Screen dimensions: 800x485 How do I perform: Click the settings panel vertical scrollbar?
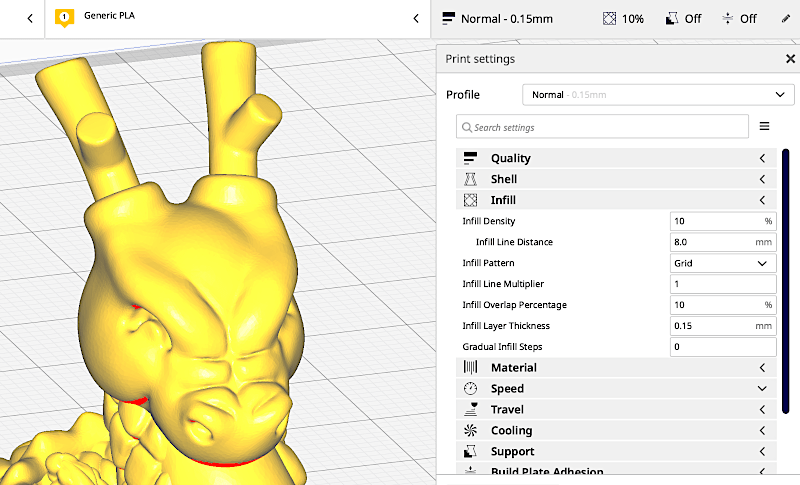point(785,281)
